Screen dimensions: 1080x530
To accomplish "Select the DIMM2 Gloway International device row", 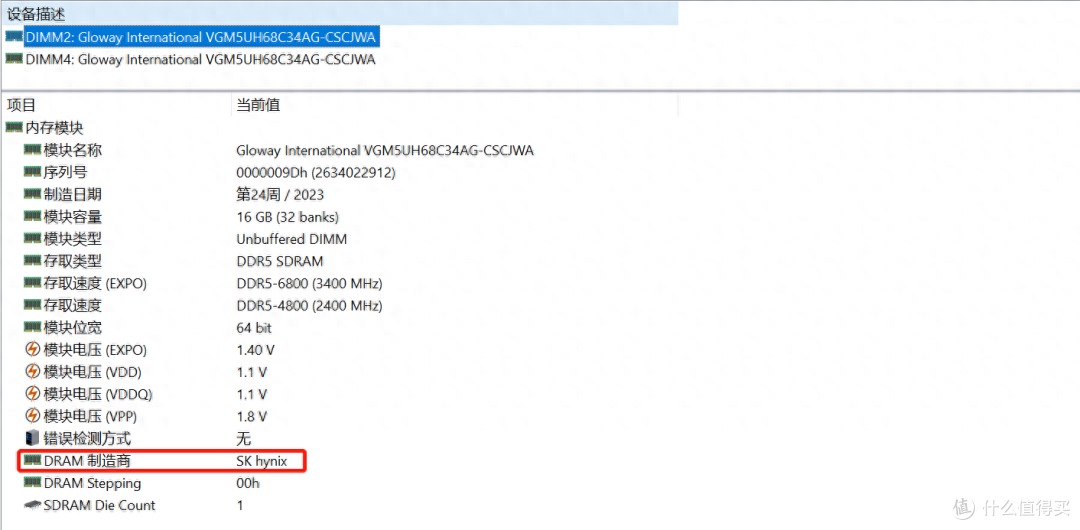I will (200, 37).
